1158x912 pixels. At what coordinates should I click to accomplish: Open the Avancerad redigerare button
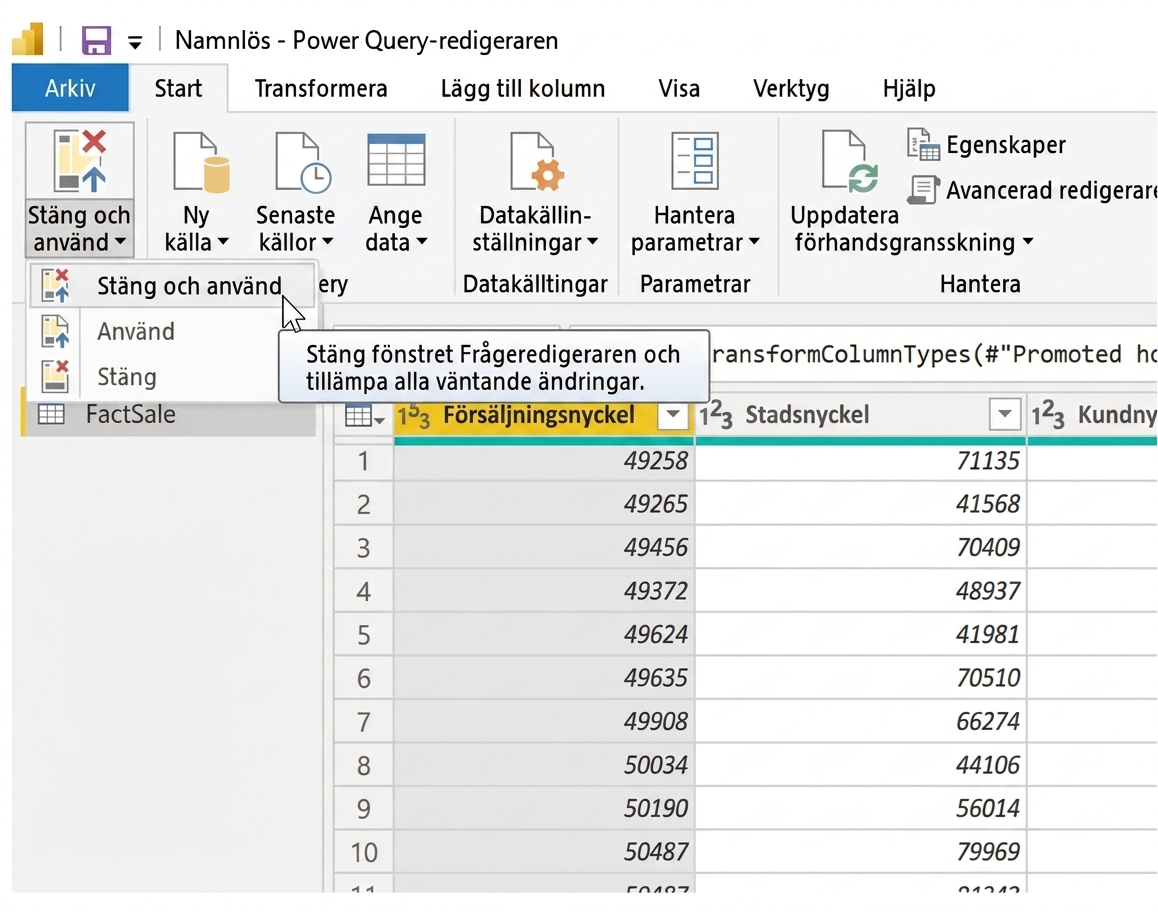click(x=1032, y=191)
